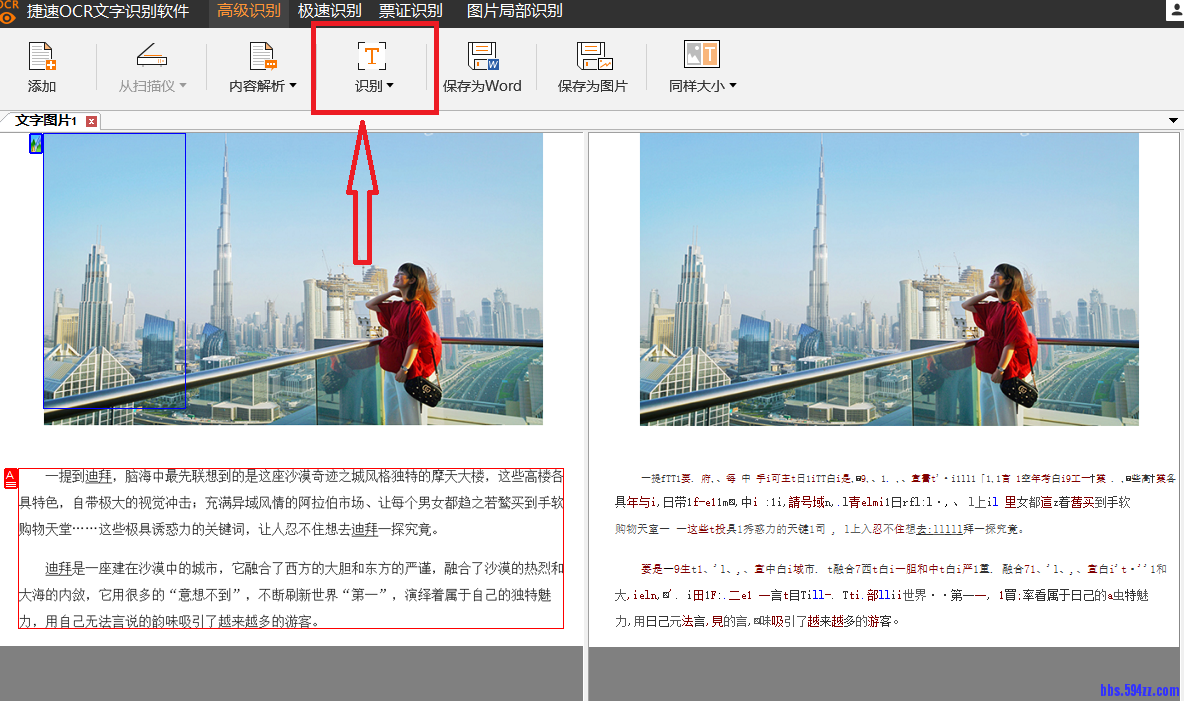Click the small image icon on the photo corner
Screen dimensions: 1184x701
coord(37,143)
